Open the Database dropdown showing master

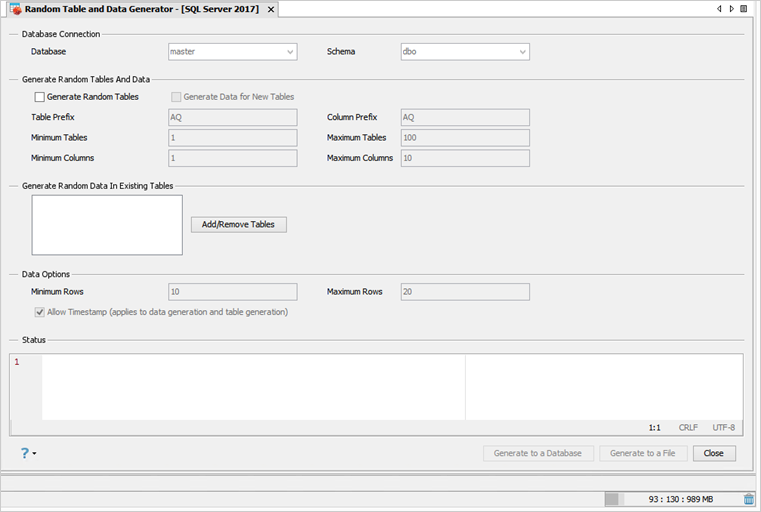point(232,52)
